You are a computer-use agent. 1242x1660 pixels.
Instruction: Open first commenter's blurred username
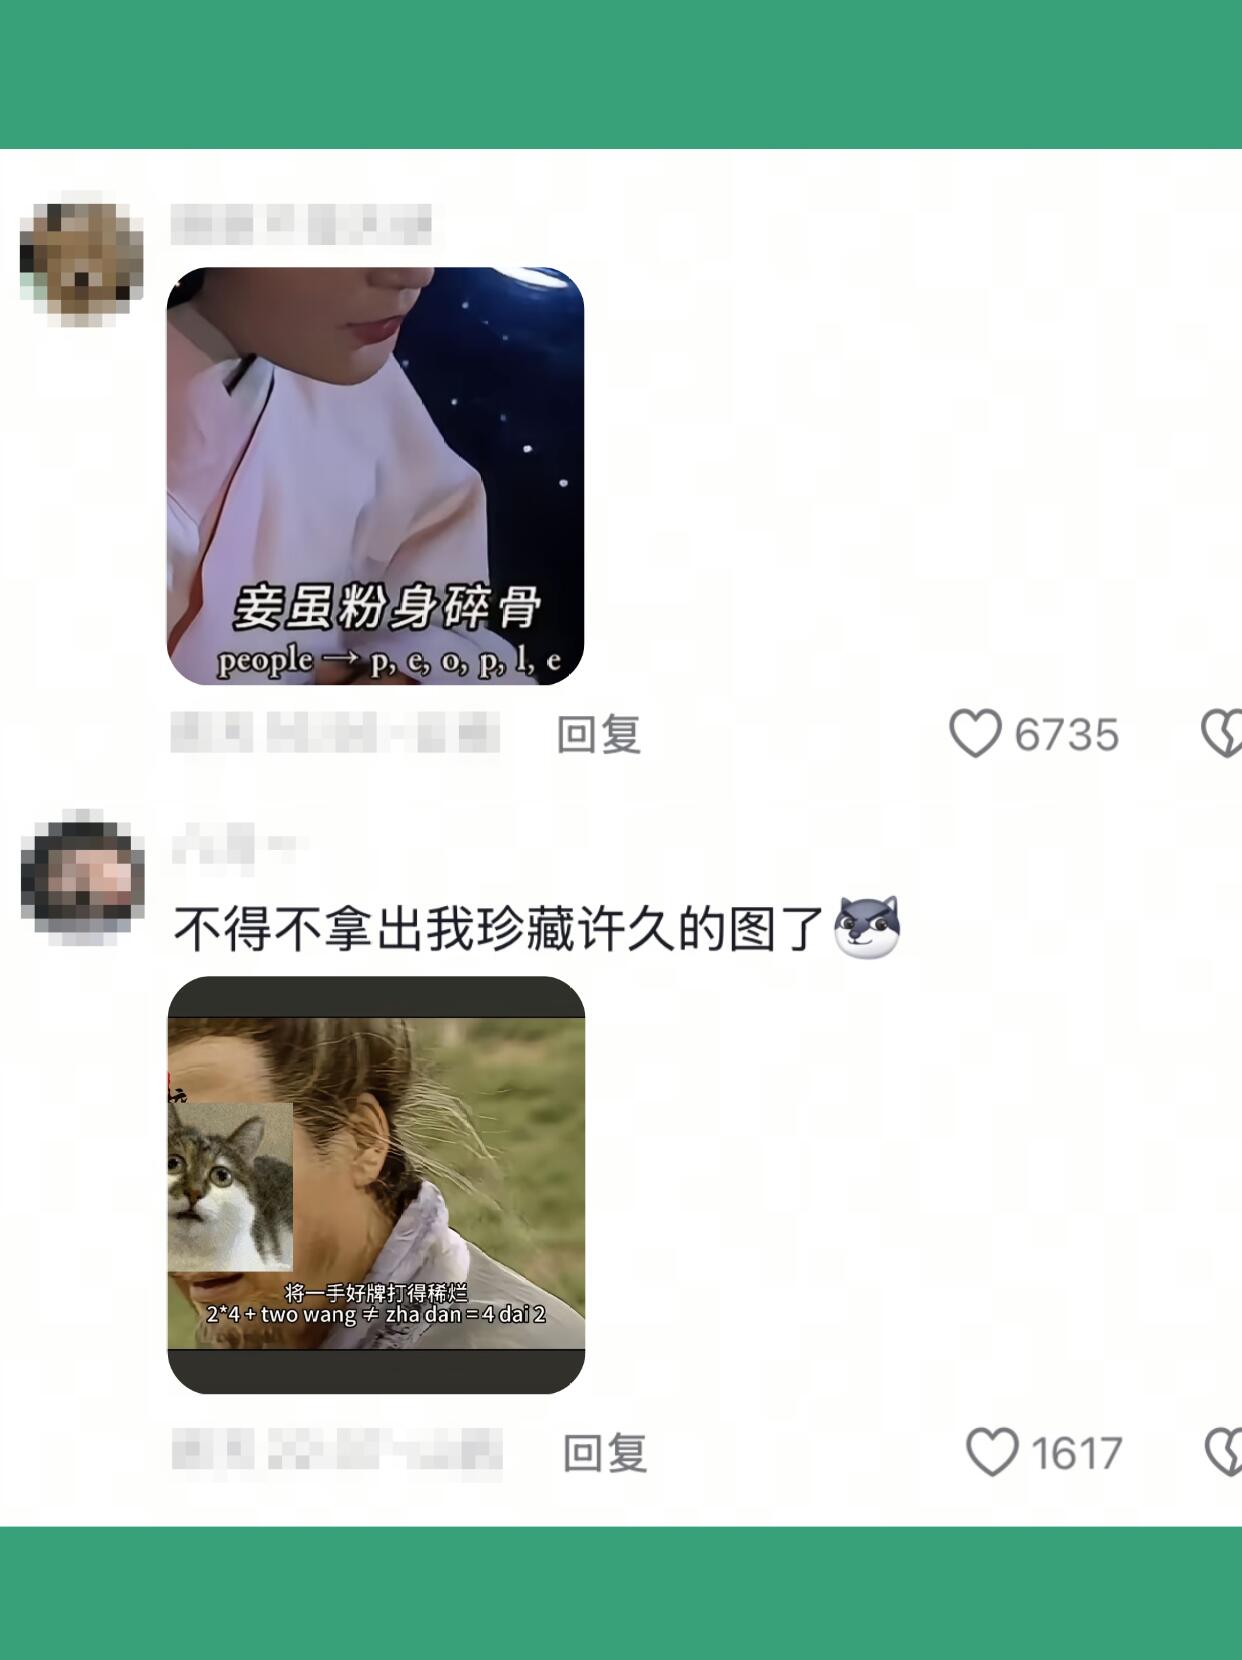300,224
